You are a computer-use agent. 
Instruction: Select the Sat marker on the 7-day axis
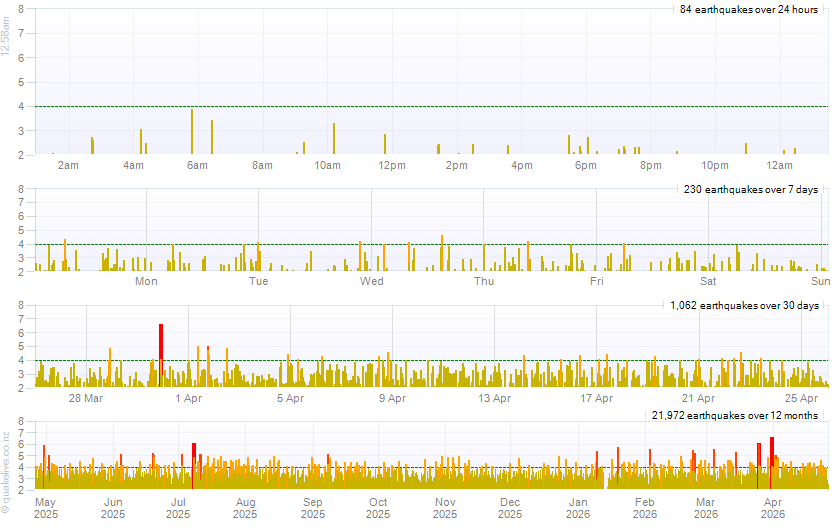(709, 282)
